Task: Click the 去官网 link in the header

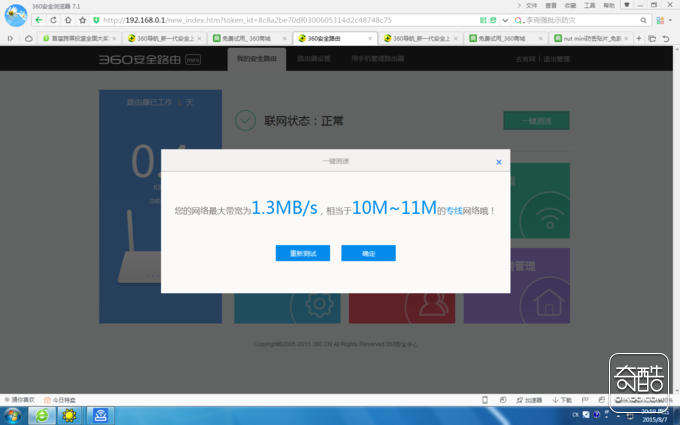Action: 525,59
